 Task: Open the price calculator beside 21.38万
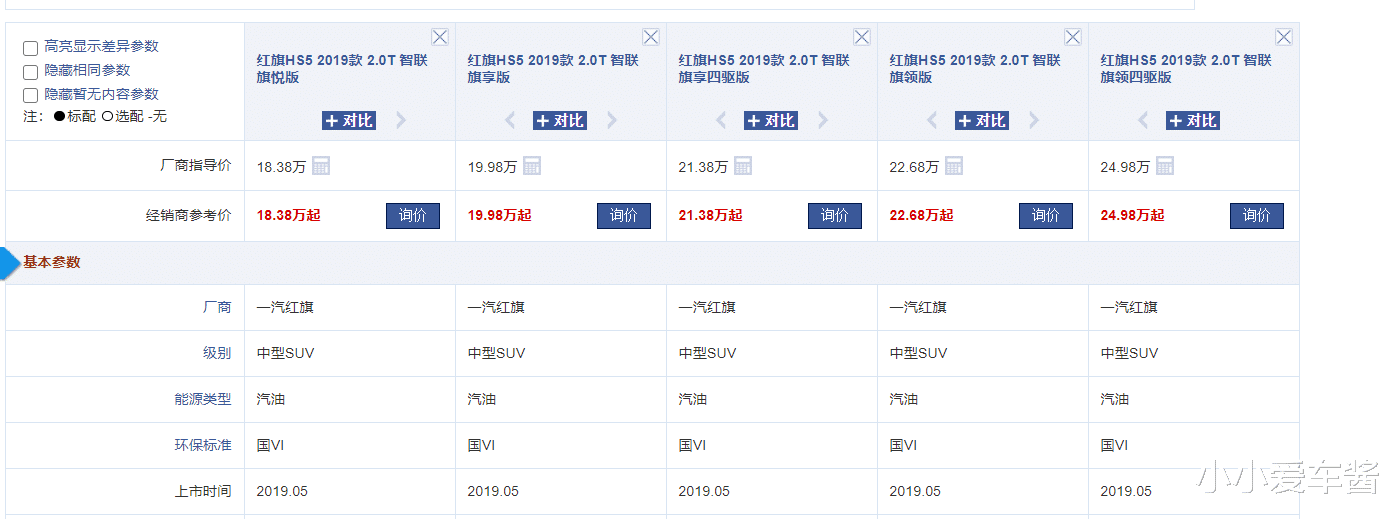click(743, 166)
